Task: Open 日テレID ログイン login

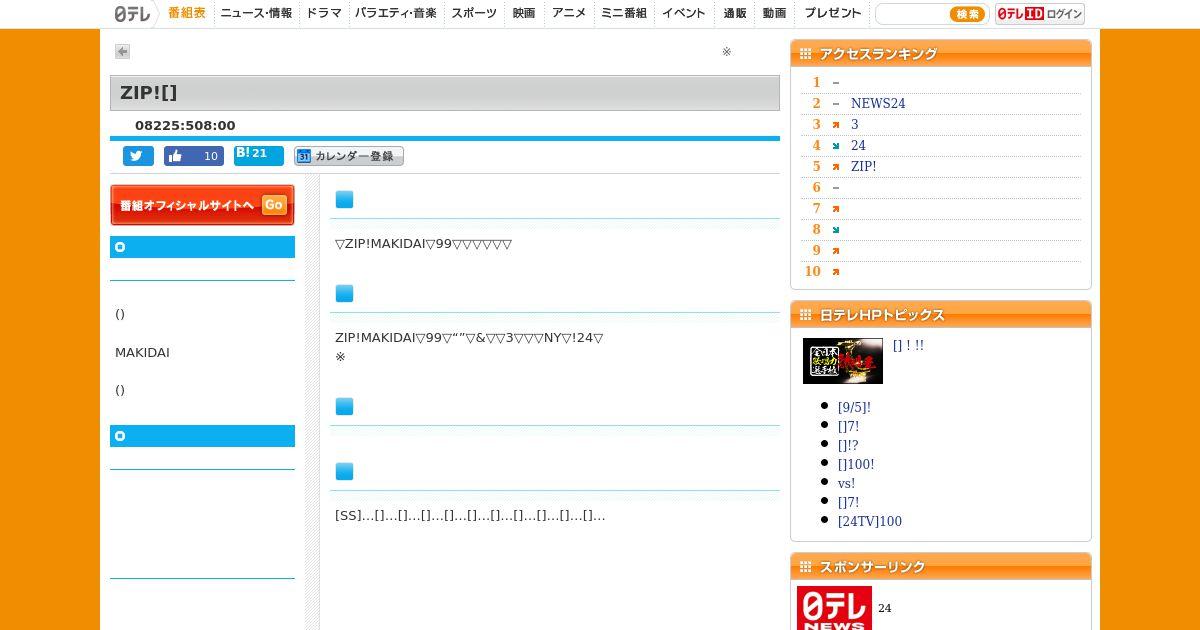Action: click(x=1040, y=14)
